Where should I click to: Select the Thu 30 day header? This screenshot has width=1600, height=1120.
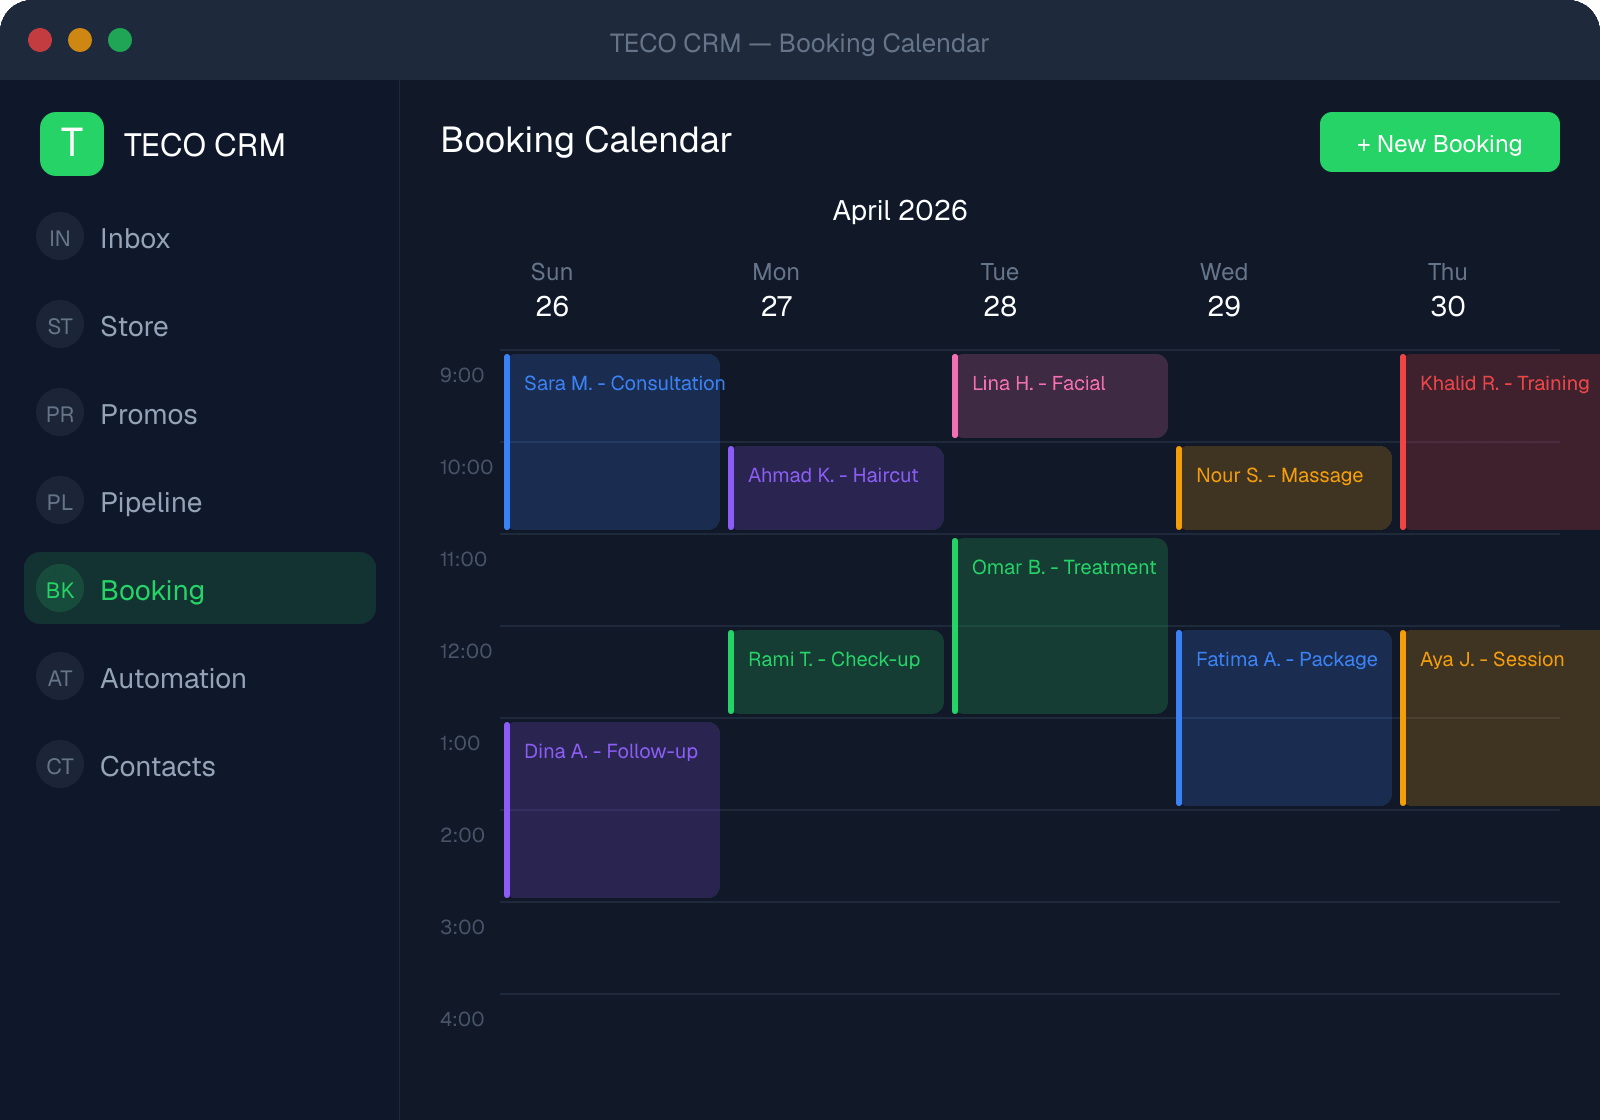(1448, 290)
